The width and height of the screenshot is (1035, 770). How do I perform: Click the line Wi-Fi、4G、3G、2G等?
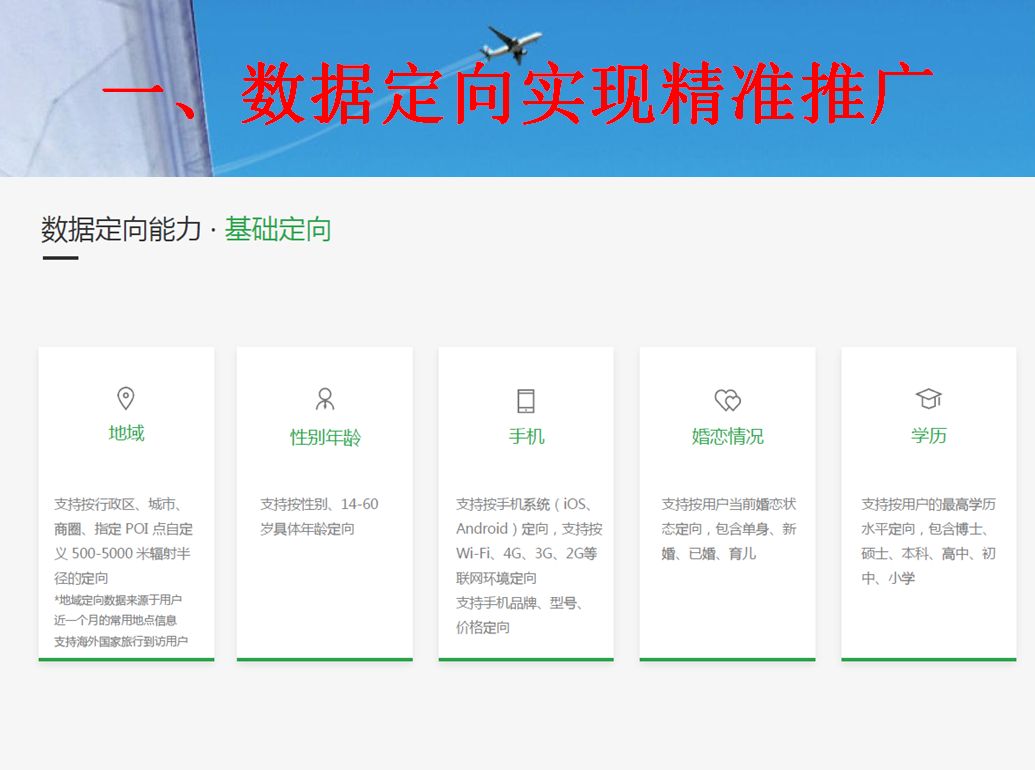click(x=527, y=554)
